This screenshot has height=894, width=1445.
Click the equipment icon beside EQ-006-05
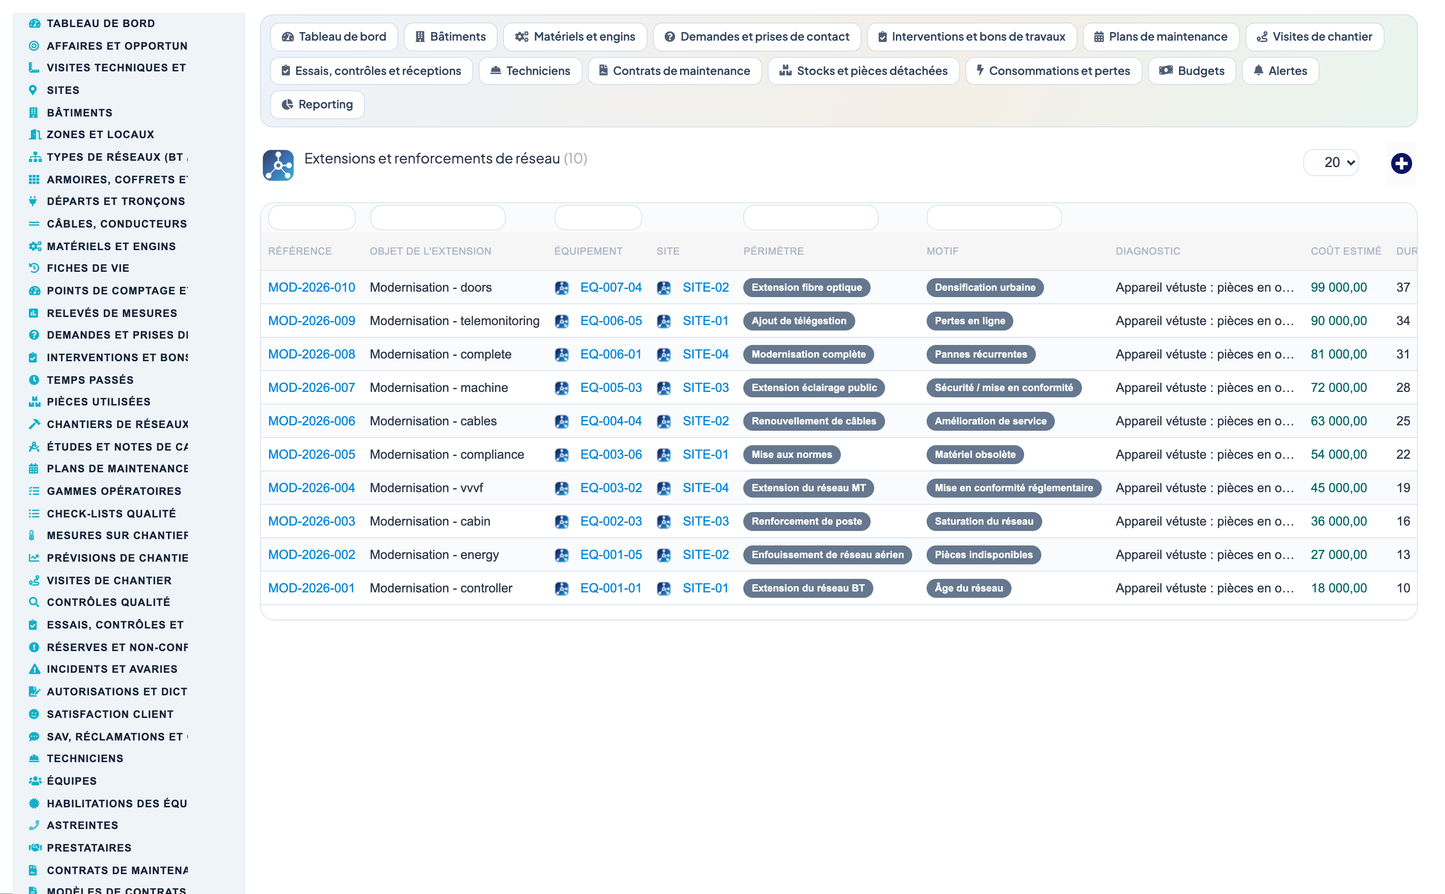(562, 321)
